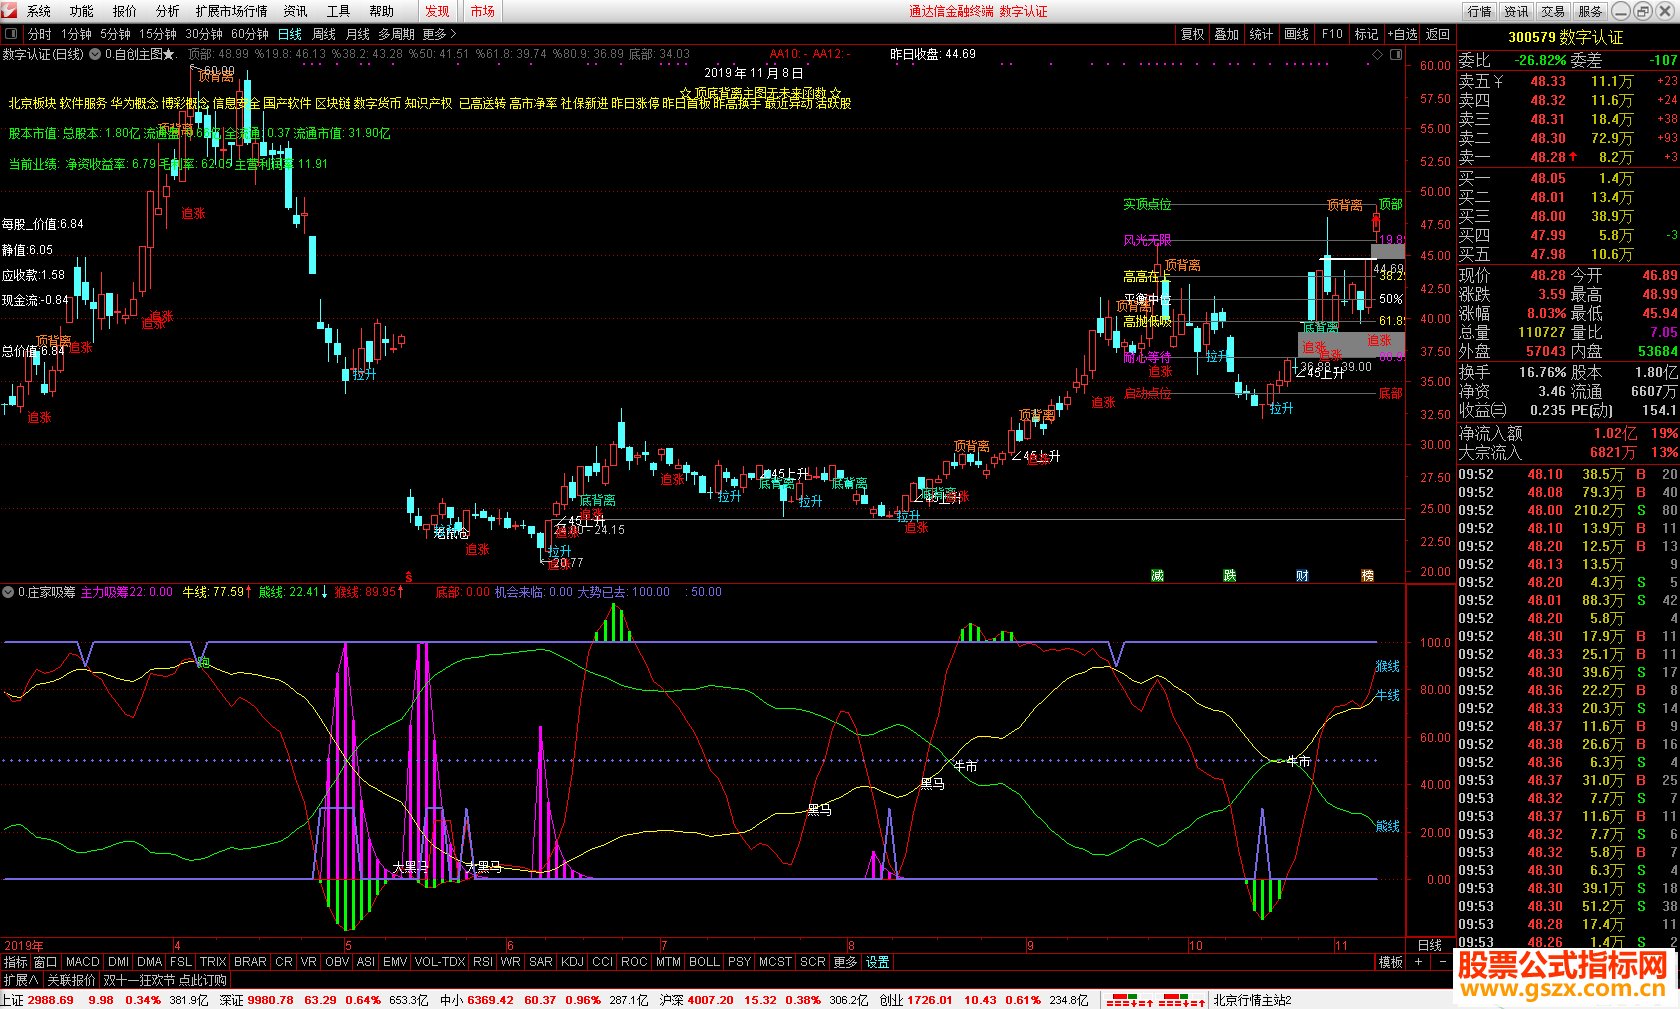Click the 跌 marker icon at the bottom of the chart

[x=1229, y=575]
